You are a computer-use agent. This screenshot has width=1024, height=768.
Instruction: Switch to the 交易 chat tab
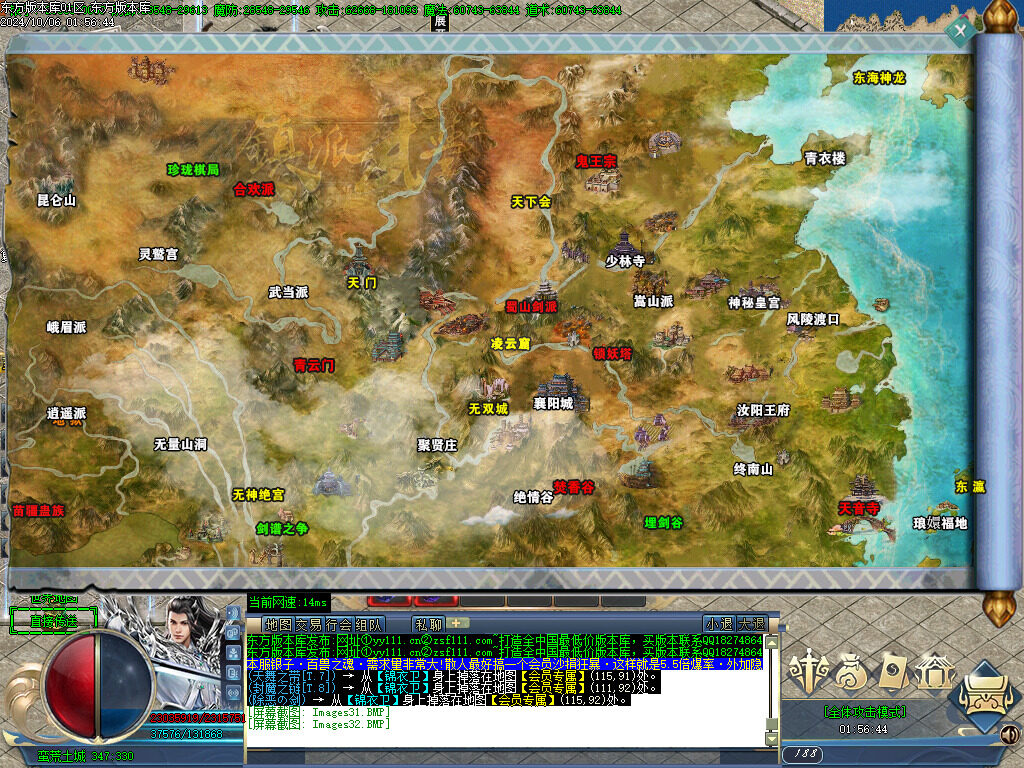[309, 625]
